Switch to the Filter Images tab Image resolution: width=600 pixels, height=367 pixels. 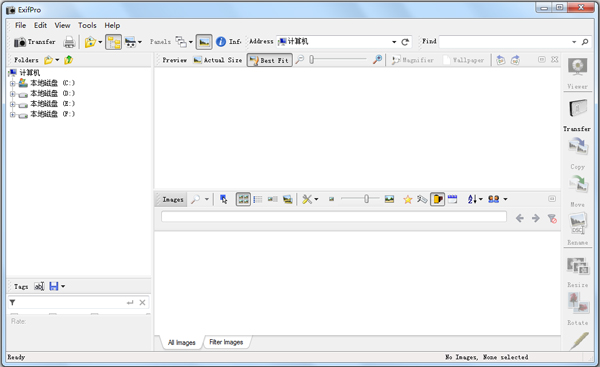[226, 342]
